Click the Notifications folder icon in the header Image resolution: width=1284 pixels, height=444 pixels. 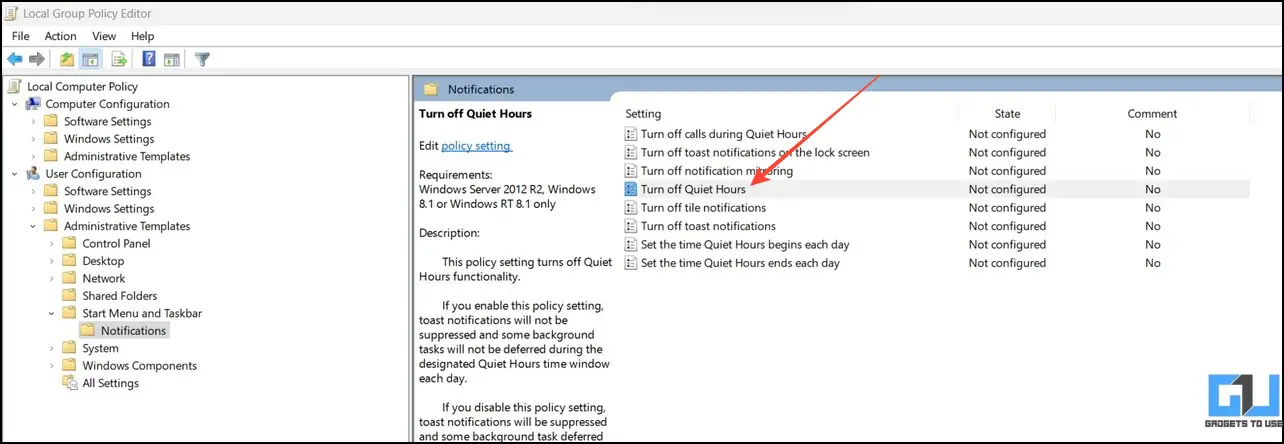point(431,89)
